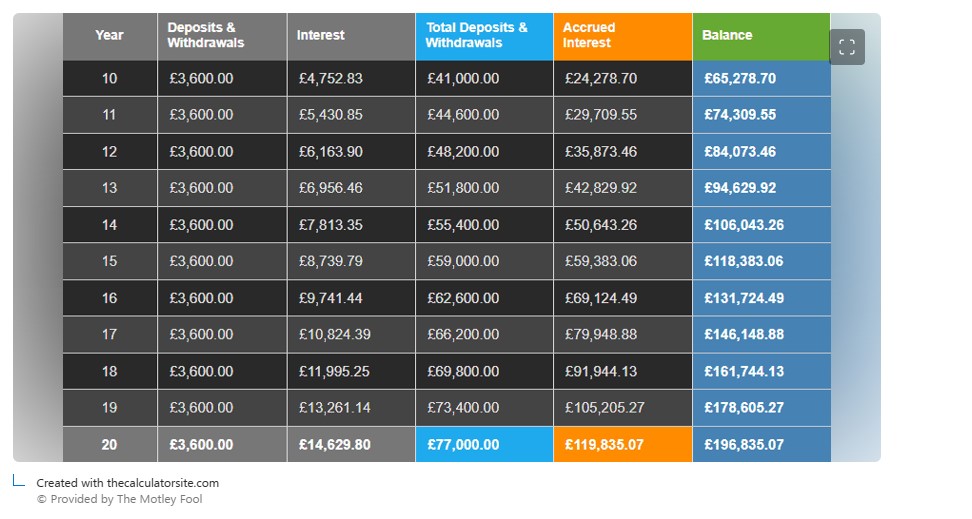Select the £59,000.00 total deposits cell

coord(463,261)
